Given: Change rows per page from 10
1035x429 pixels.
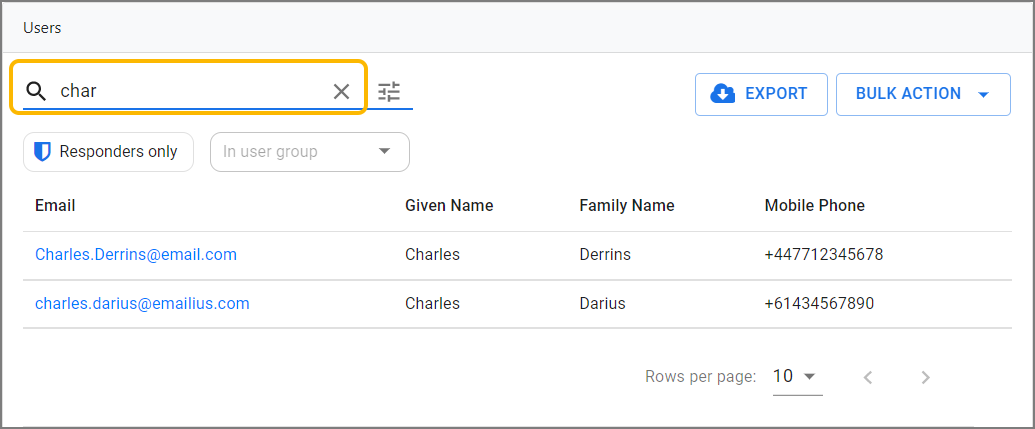Looking at the screenshot, I should click(x=797, y=378).
